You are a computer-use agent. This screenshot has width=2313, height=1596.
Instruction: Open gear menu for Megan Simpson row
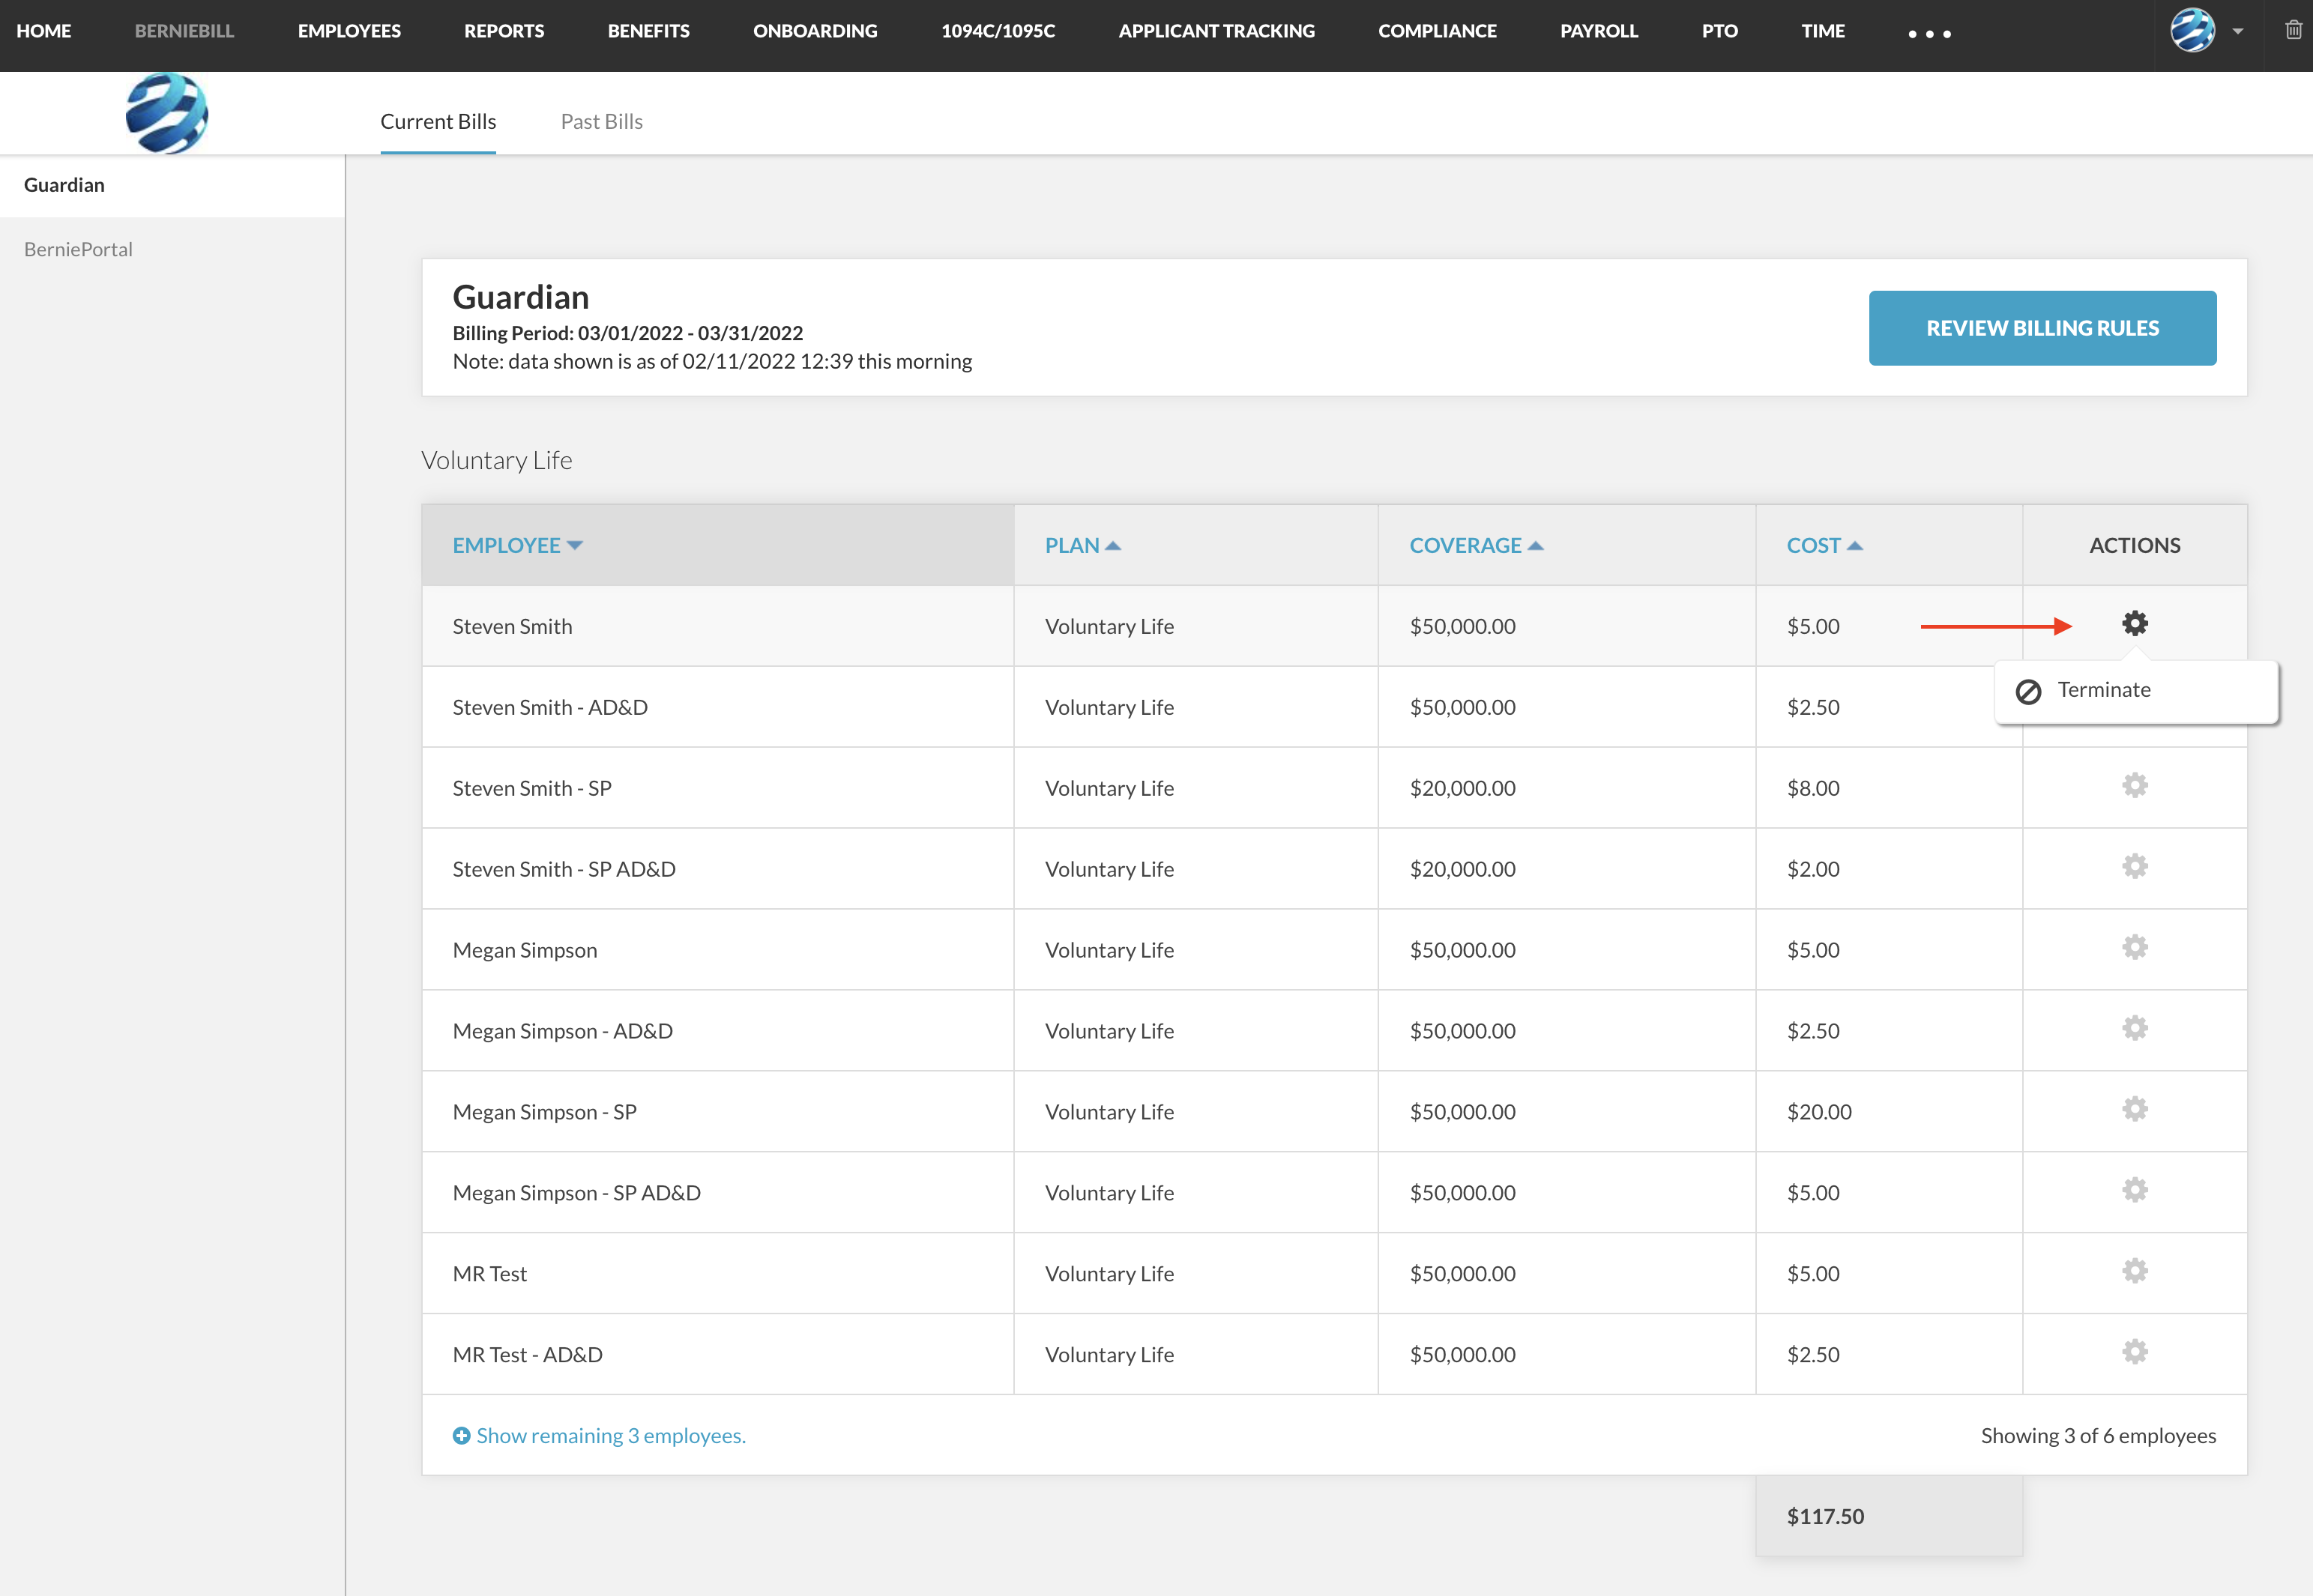coord(2134,948)
